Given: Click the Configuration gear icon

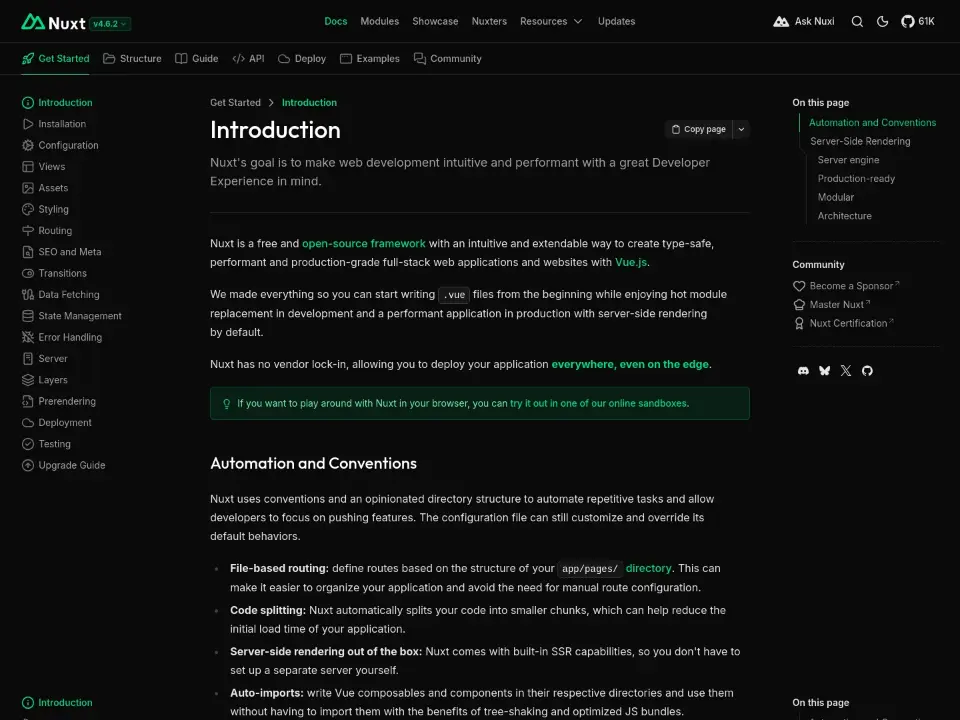Looking at the screenshot, I should pos(28,146).
